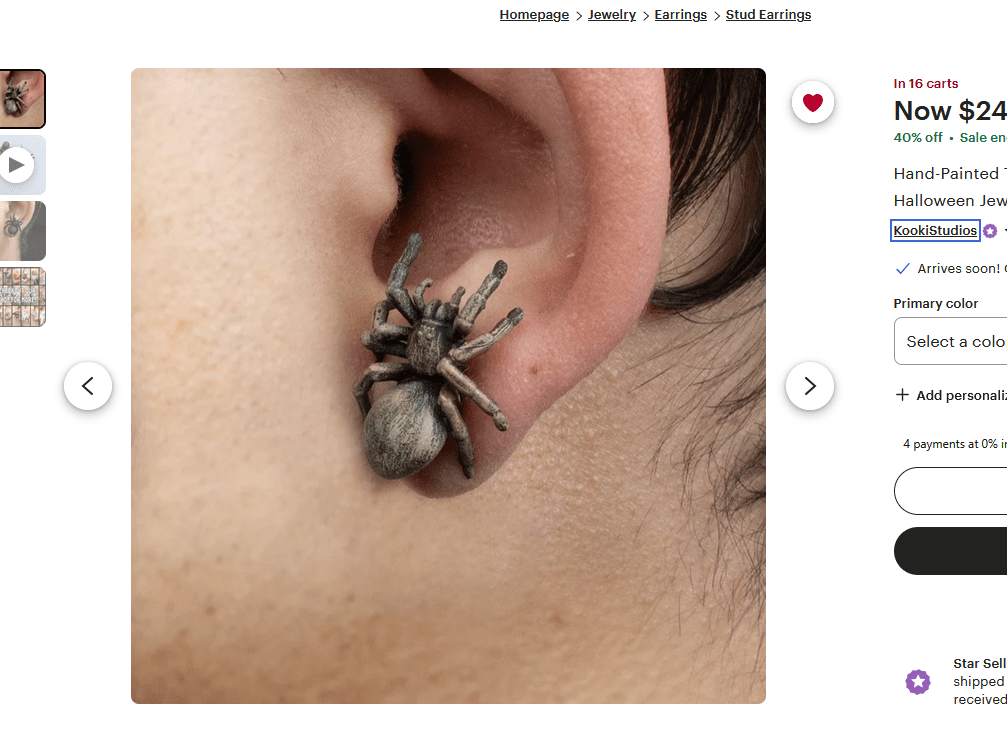The width and height of the screenshot is (1007, 733).
Task: Open the Earrings breadcrumb category
Action: (x=681, y=15)
